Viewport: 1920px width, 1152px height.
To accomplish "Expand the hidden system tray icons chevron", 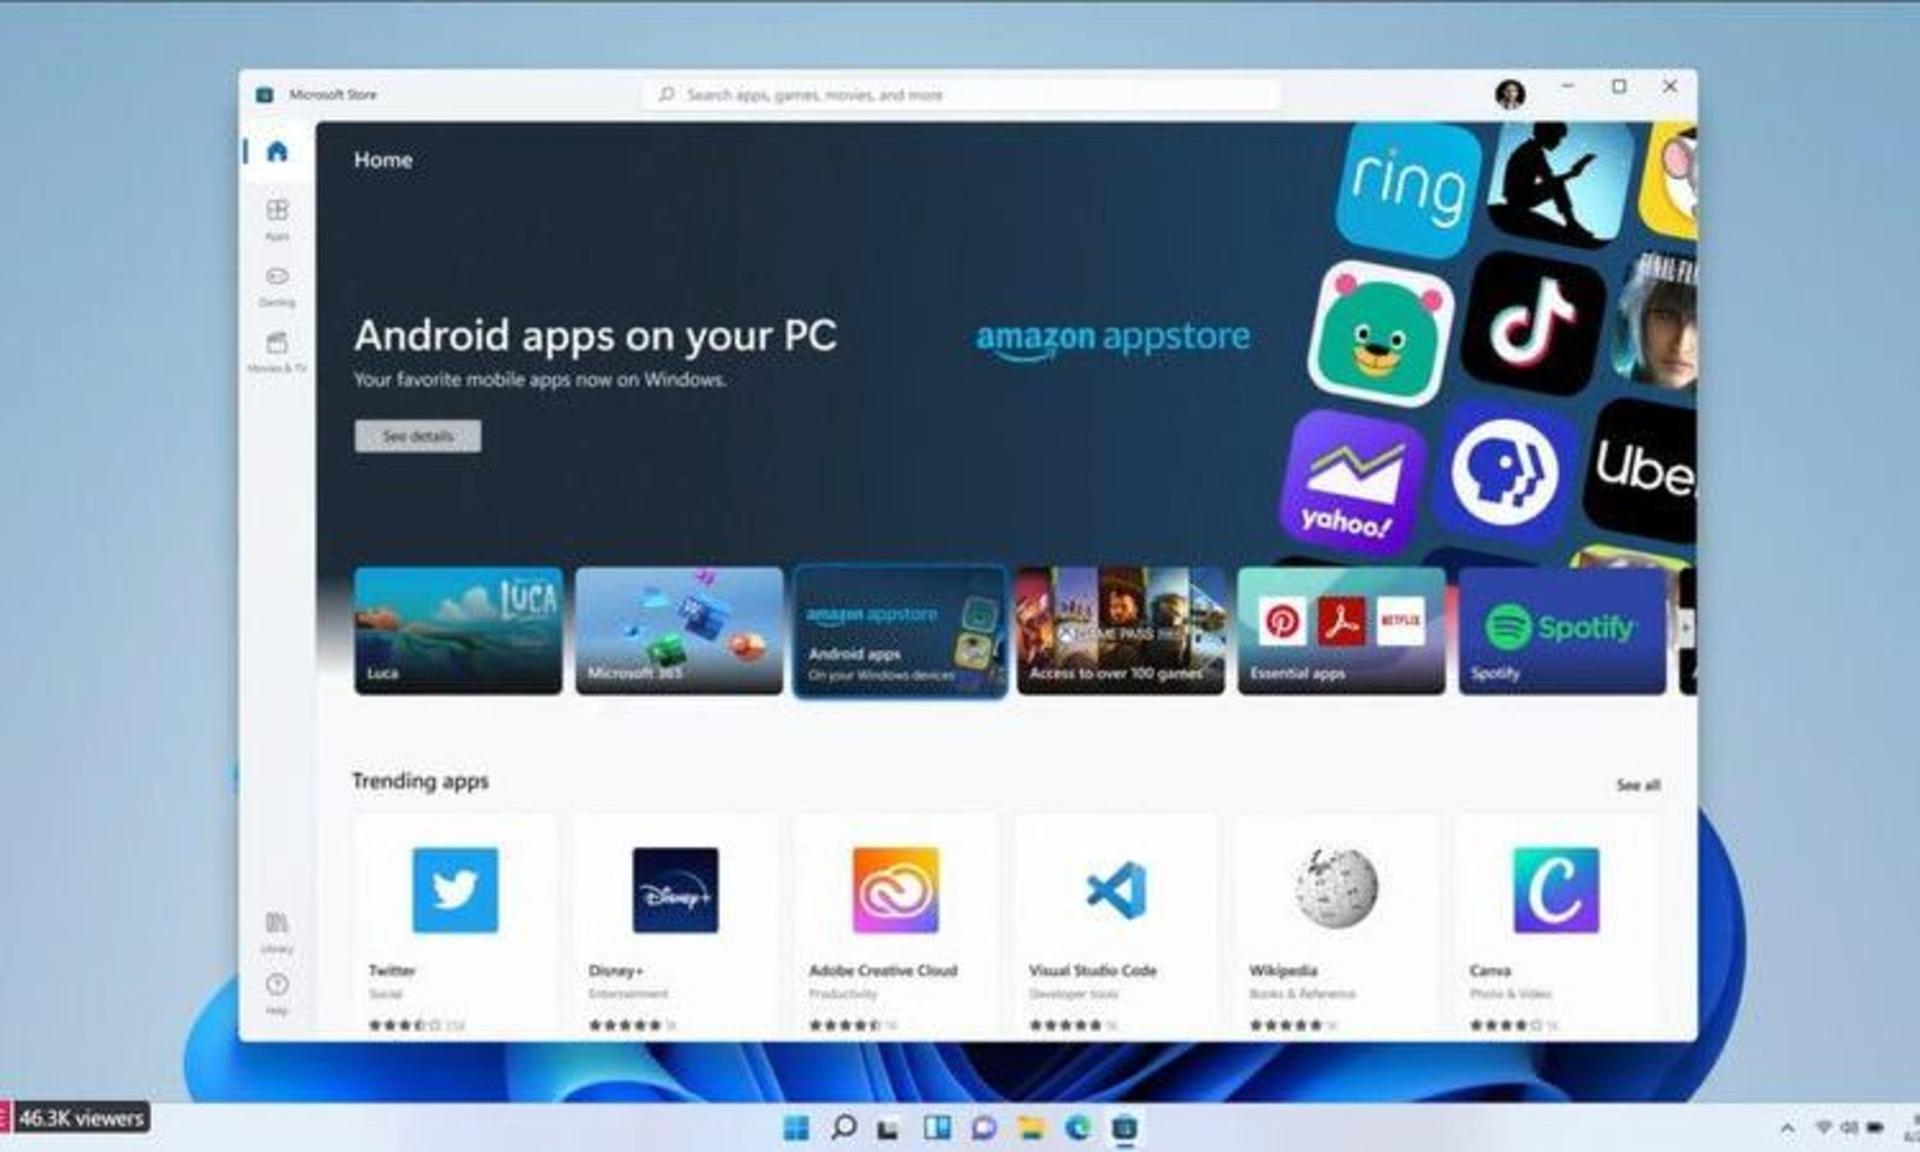I will 1787,1129.
